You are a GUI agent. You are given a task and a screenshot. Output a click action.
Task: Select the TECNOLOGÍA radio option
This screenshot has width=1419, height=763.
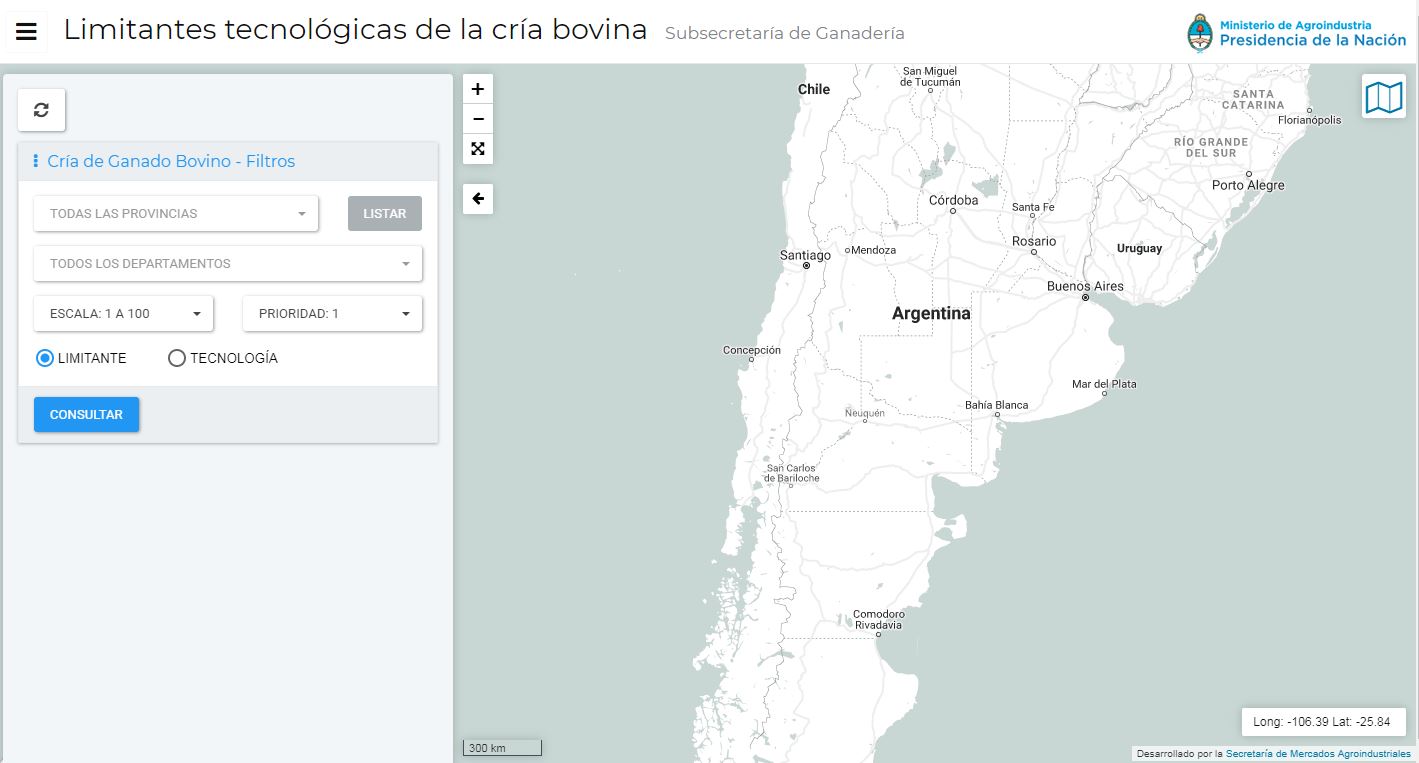(x=177, y=358)
